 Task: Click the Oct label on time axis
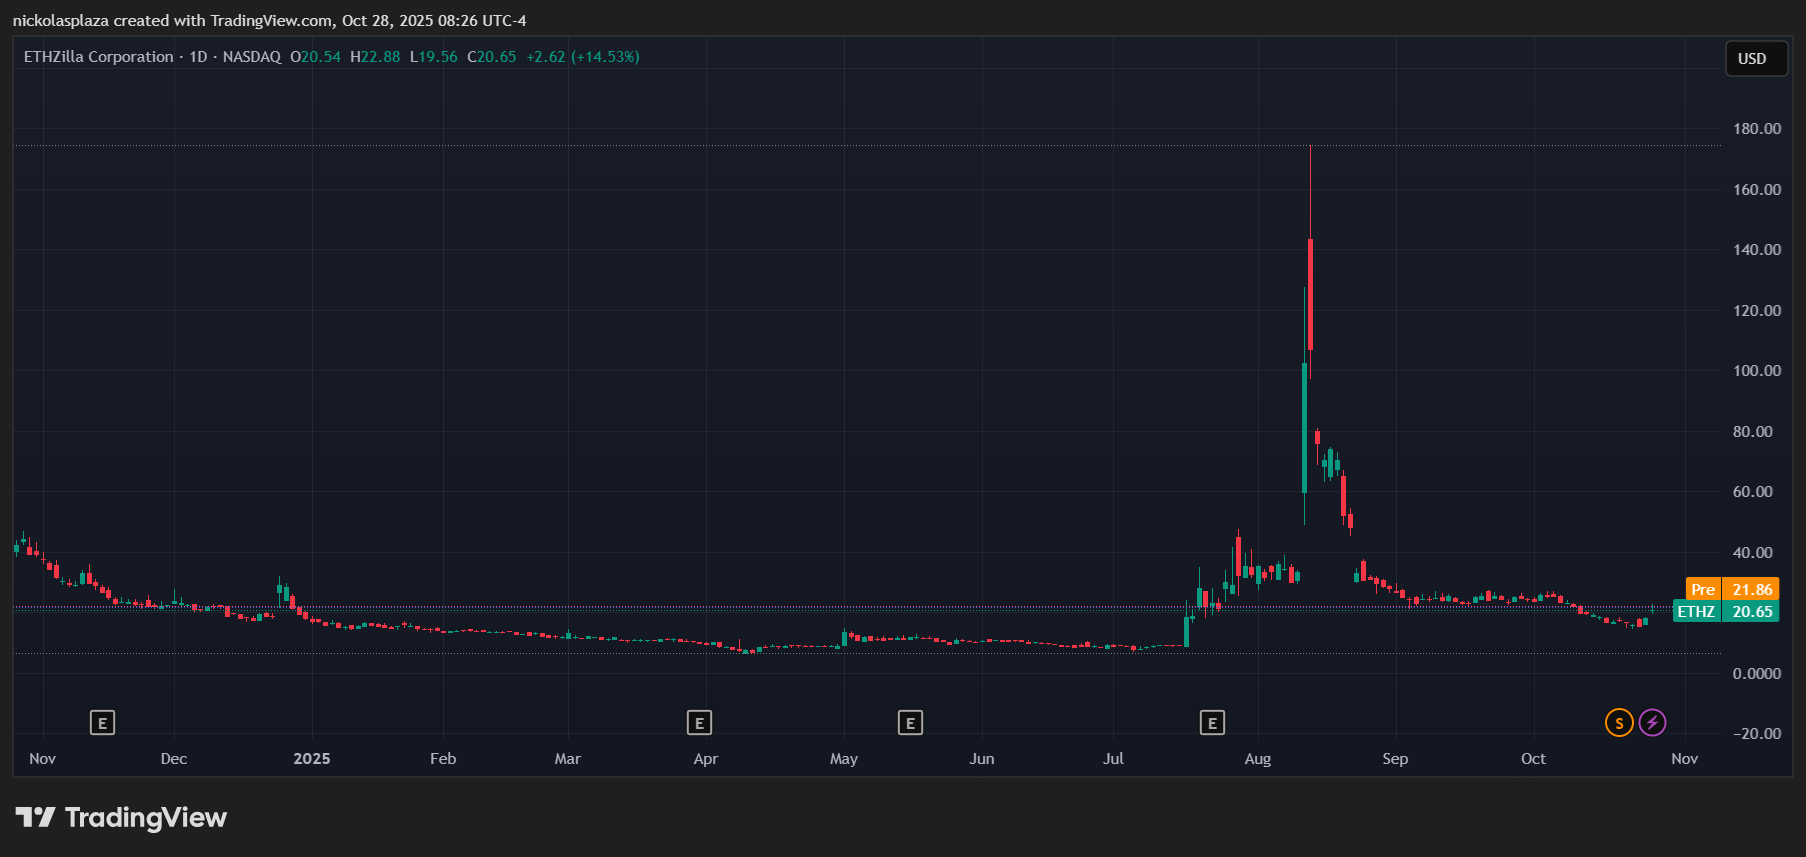pyautogui.click(x=1533, y=759)
